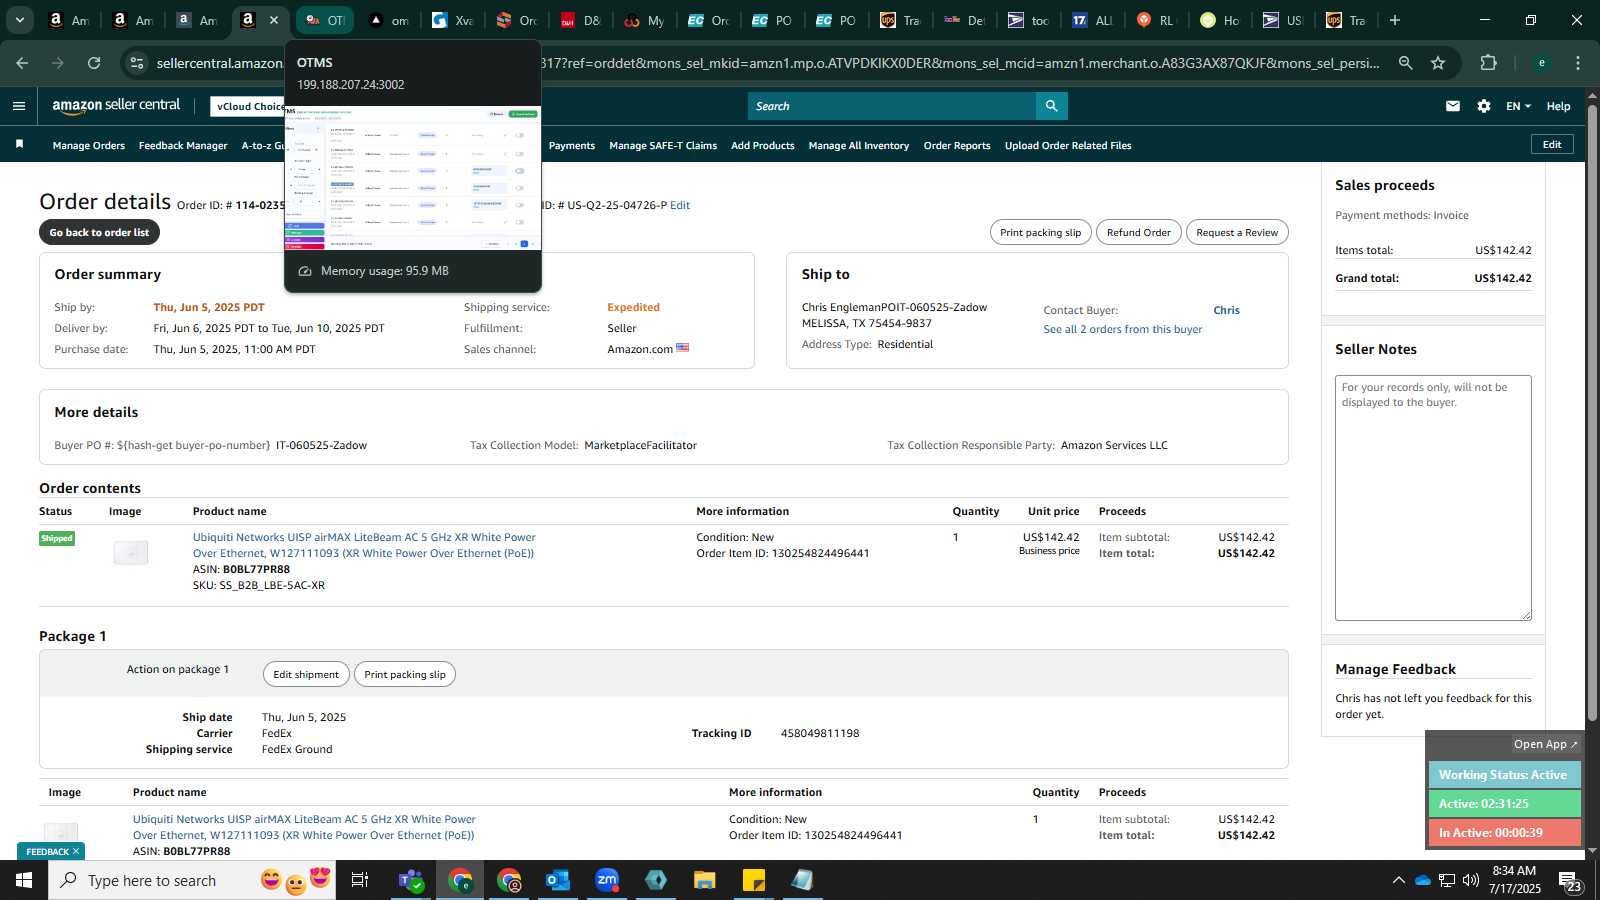Viewport: 1600px width, 900px height.
Task: Click top Print packing slip button
Action: 1041,232
